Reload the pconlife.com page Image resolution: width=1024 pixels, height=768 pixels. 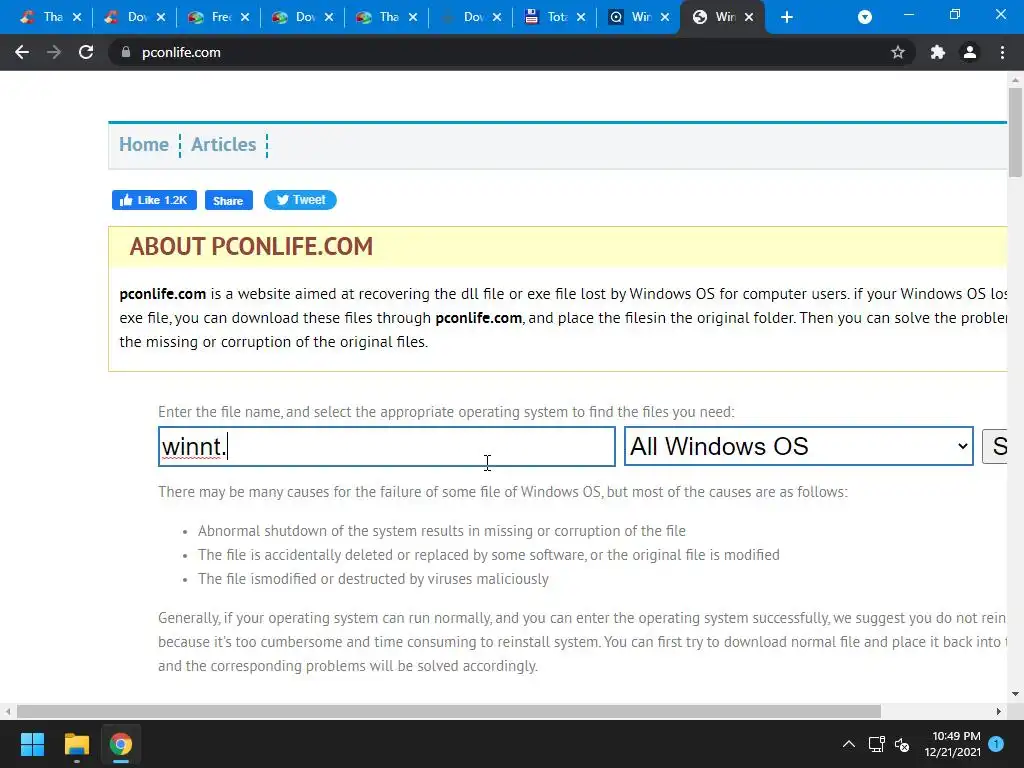(x=86, y=52)
